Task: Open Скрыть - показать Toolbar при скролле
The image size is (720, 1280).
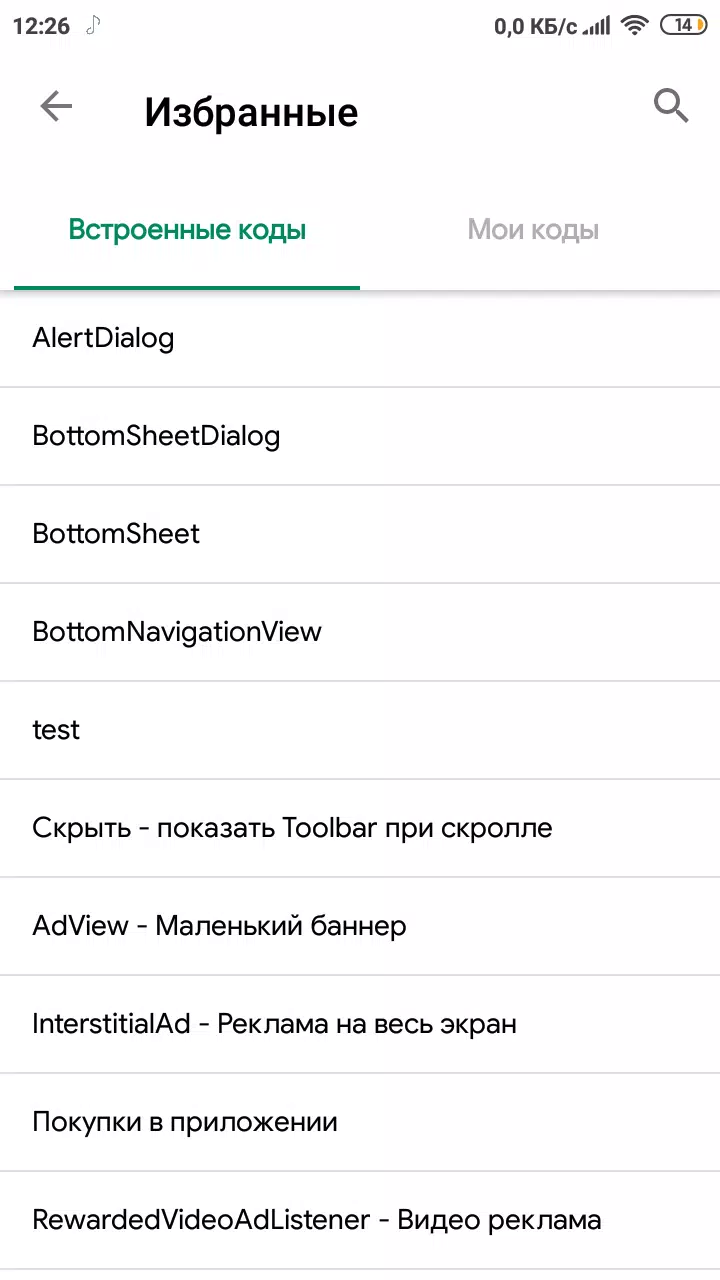Action: click(x=360, y=828)
